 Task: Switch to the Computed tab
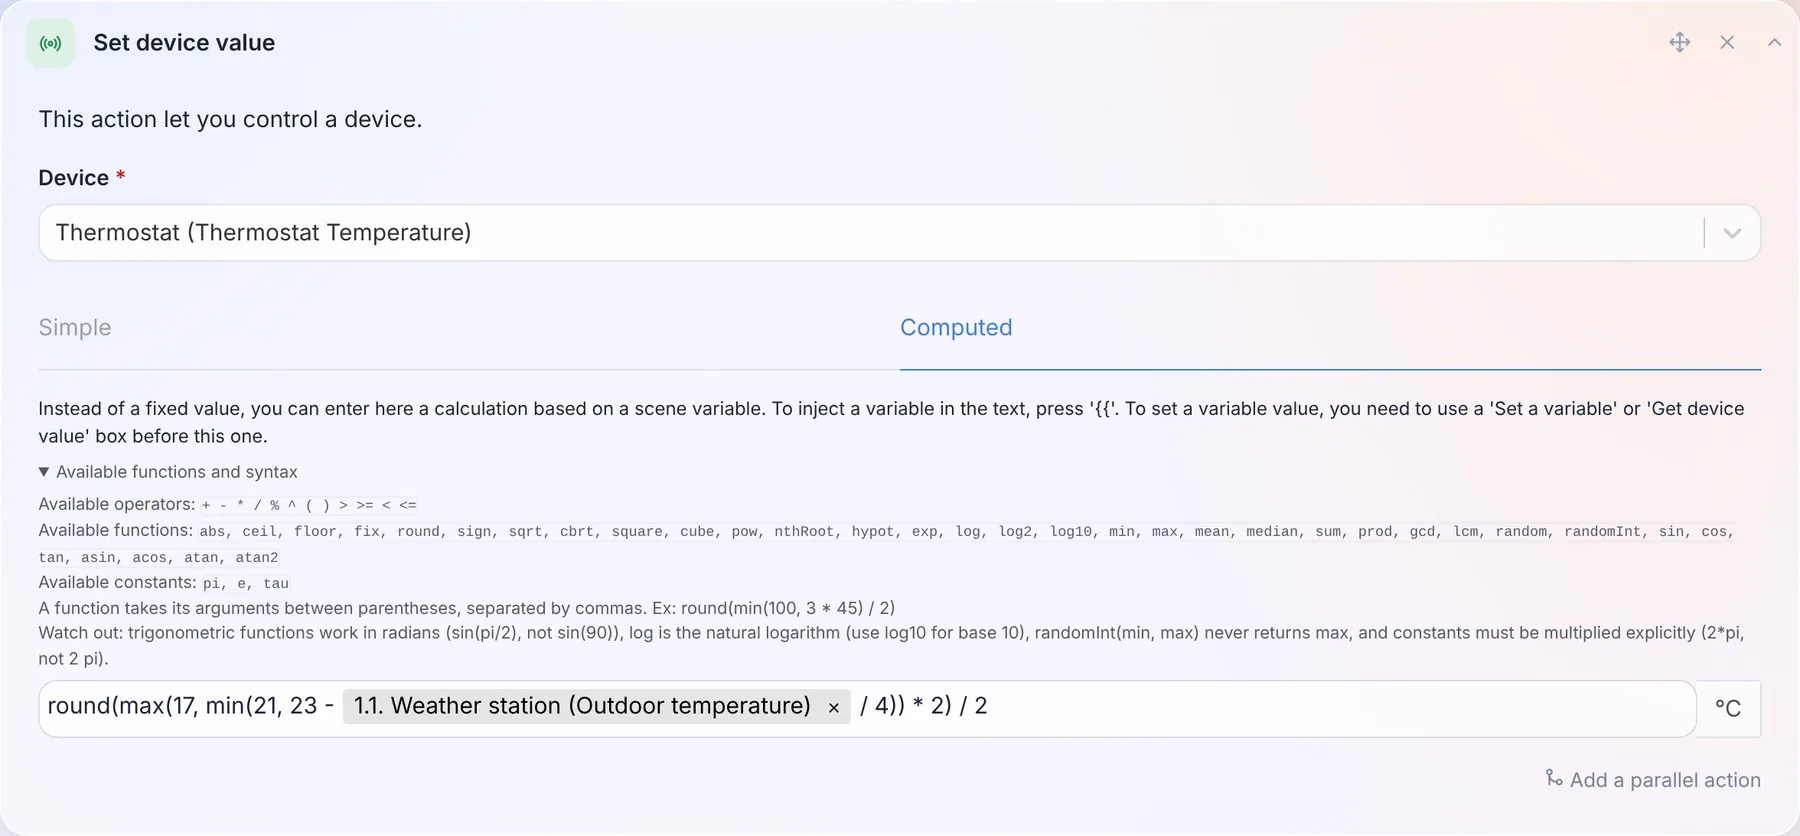[x=956, y=328]
